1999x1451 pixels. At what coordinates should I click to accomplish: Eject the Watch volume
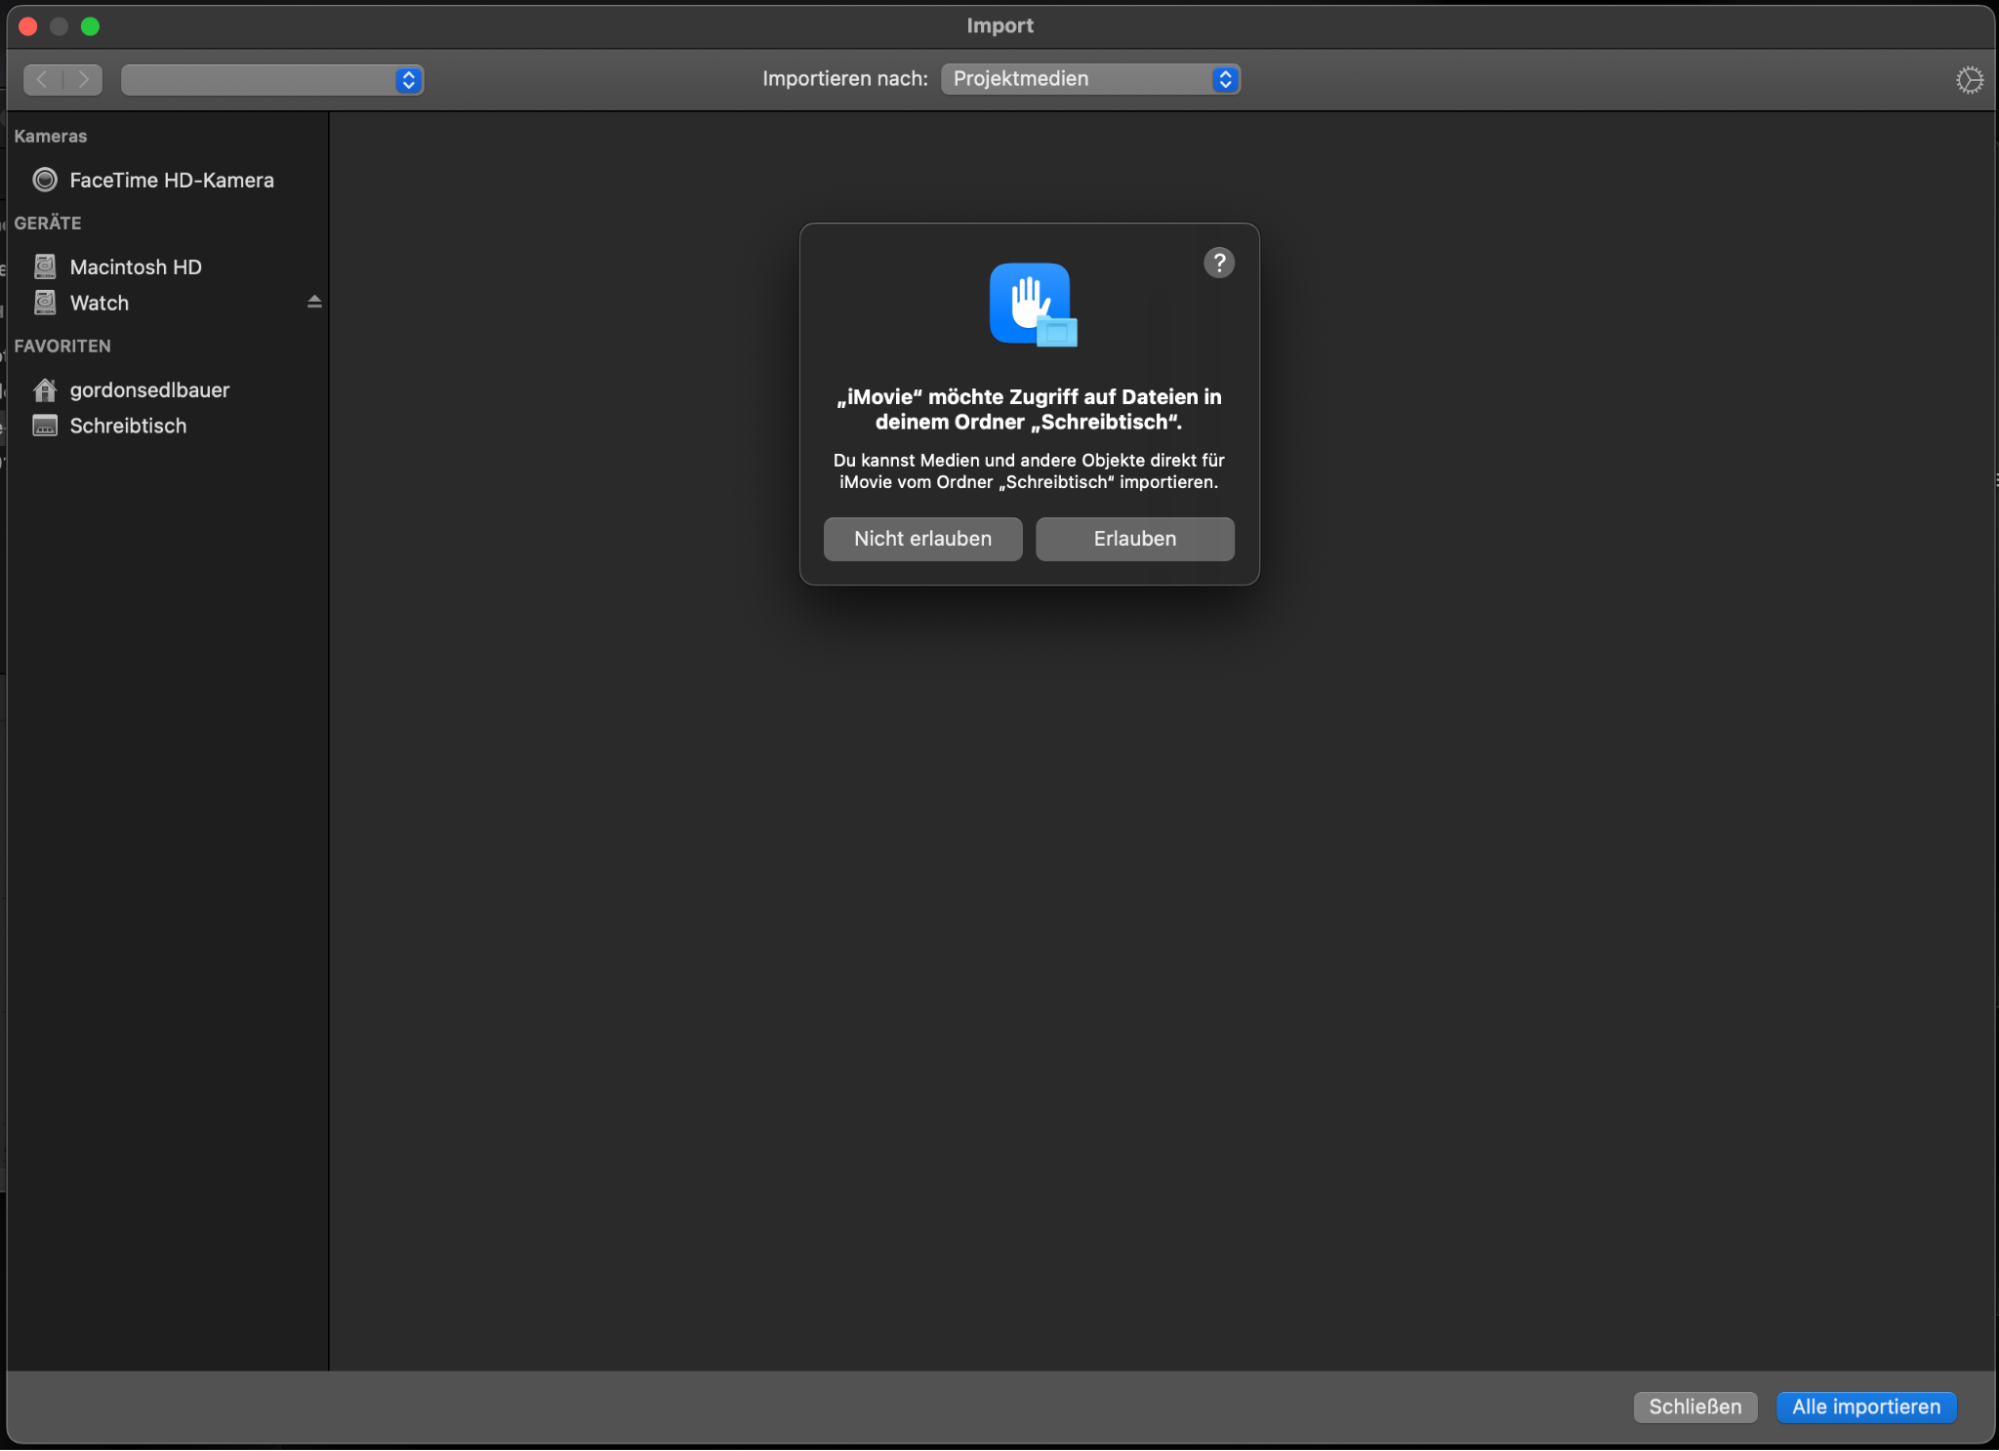point(314,302)
